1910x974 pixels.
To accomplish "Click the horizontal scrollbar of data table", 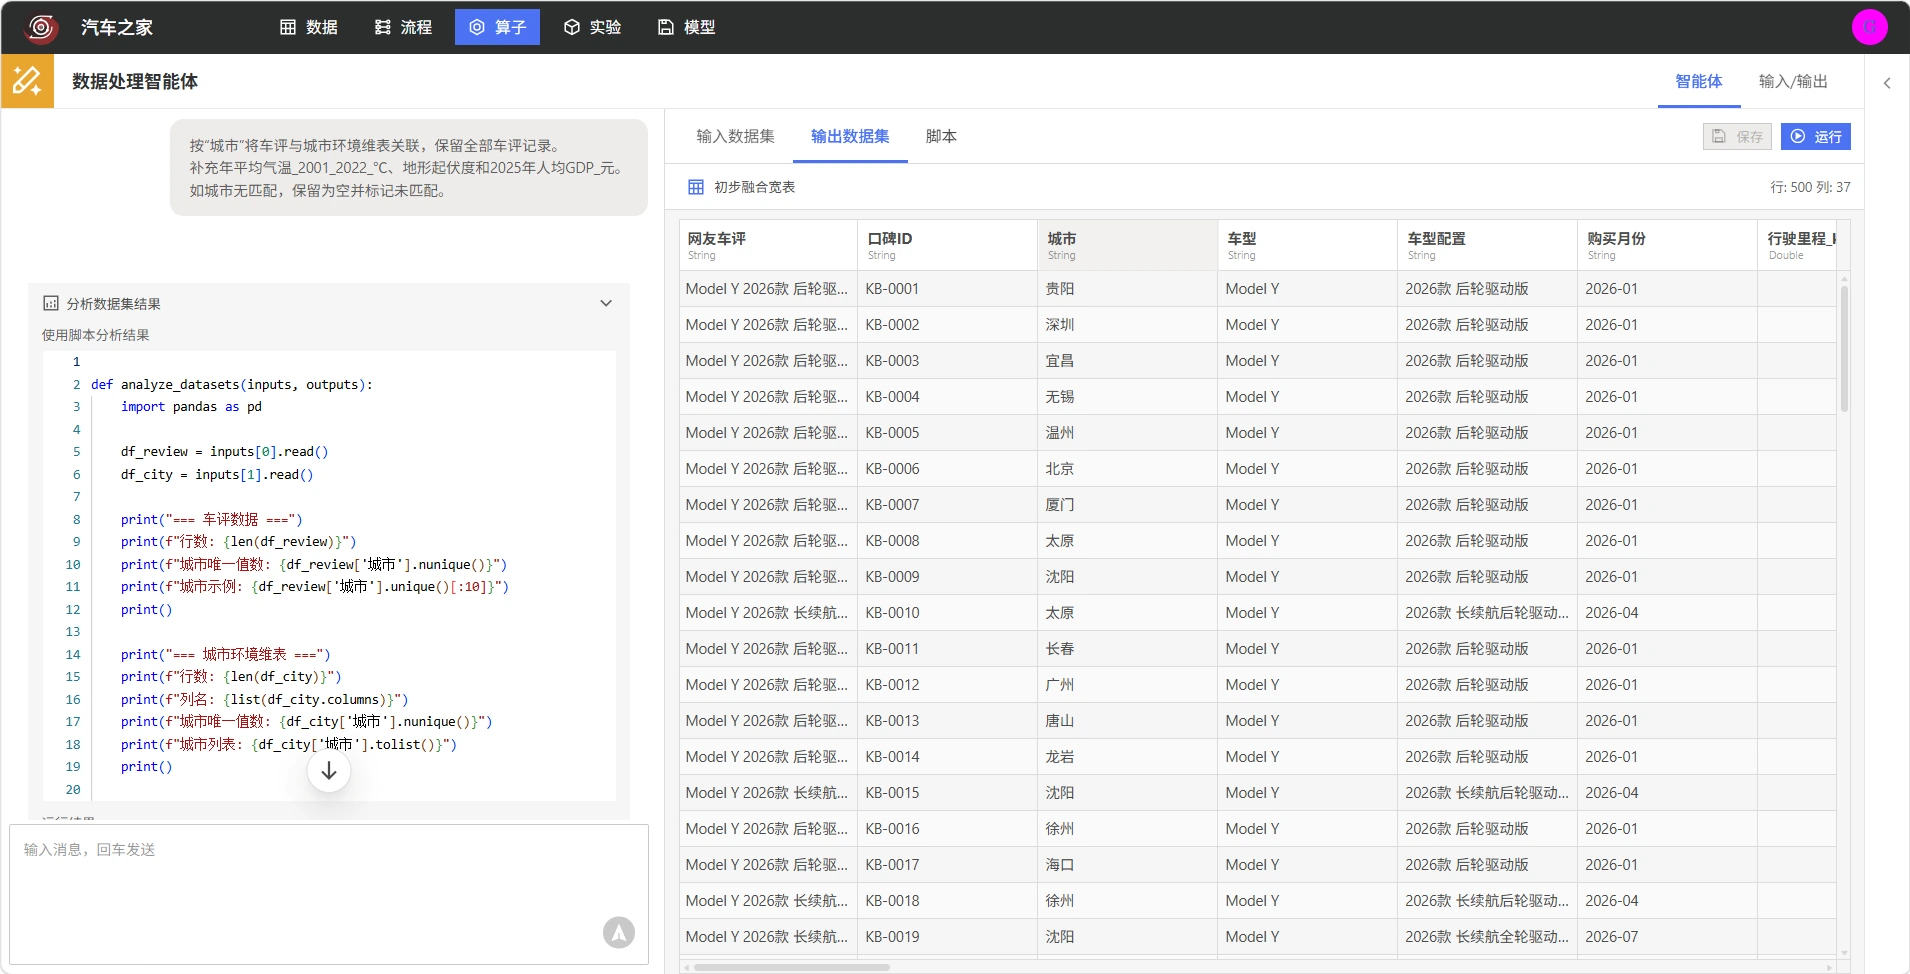I will click(x=792, y=967).
